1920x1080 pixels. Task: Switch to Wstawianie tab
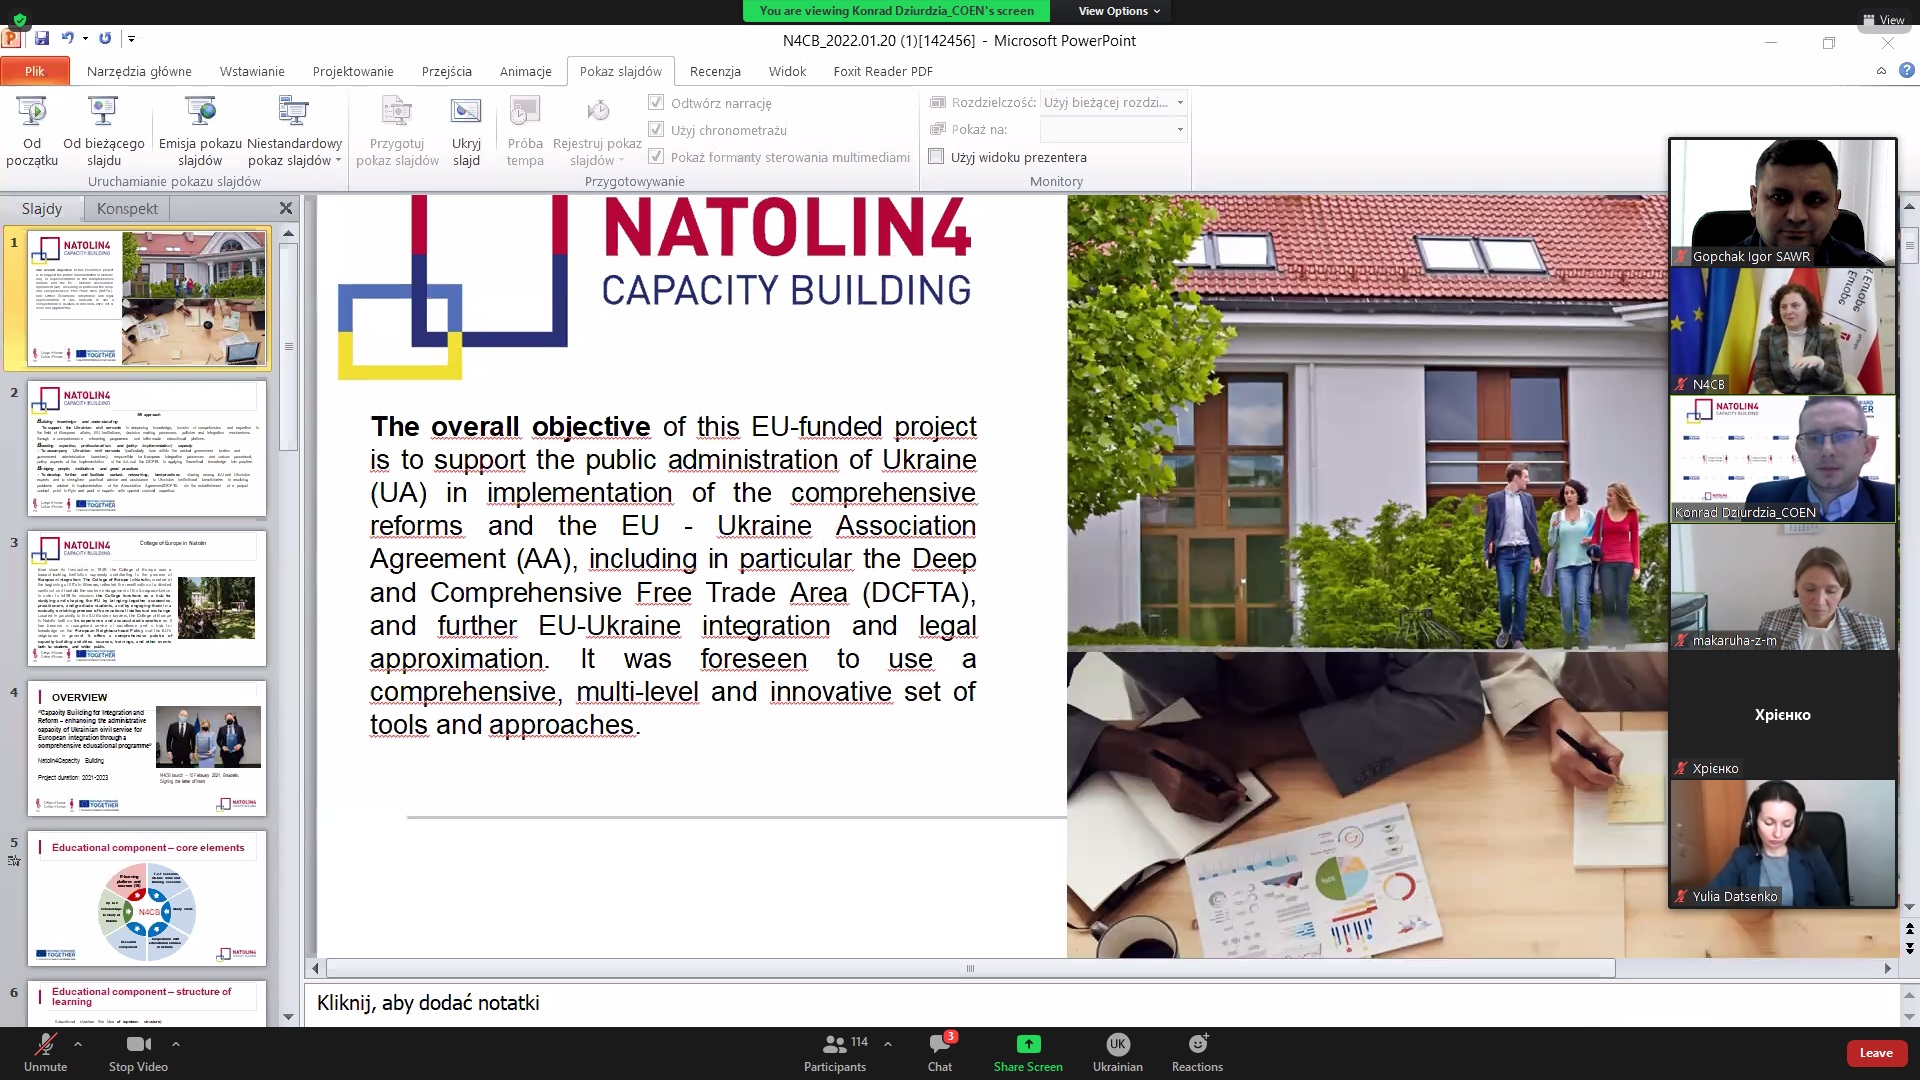click(x=252, y=71)
